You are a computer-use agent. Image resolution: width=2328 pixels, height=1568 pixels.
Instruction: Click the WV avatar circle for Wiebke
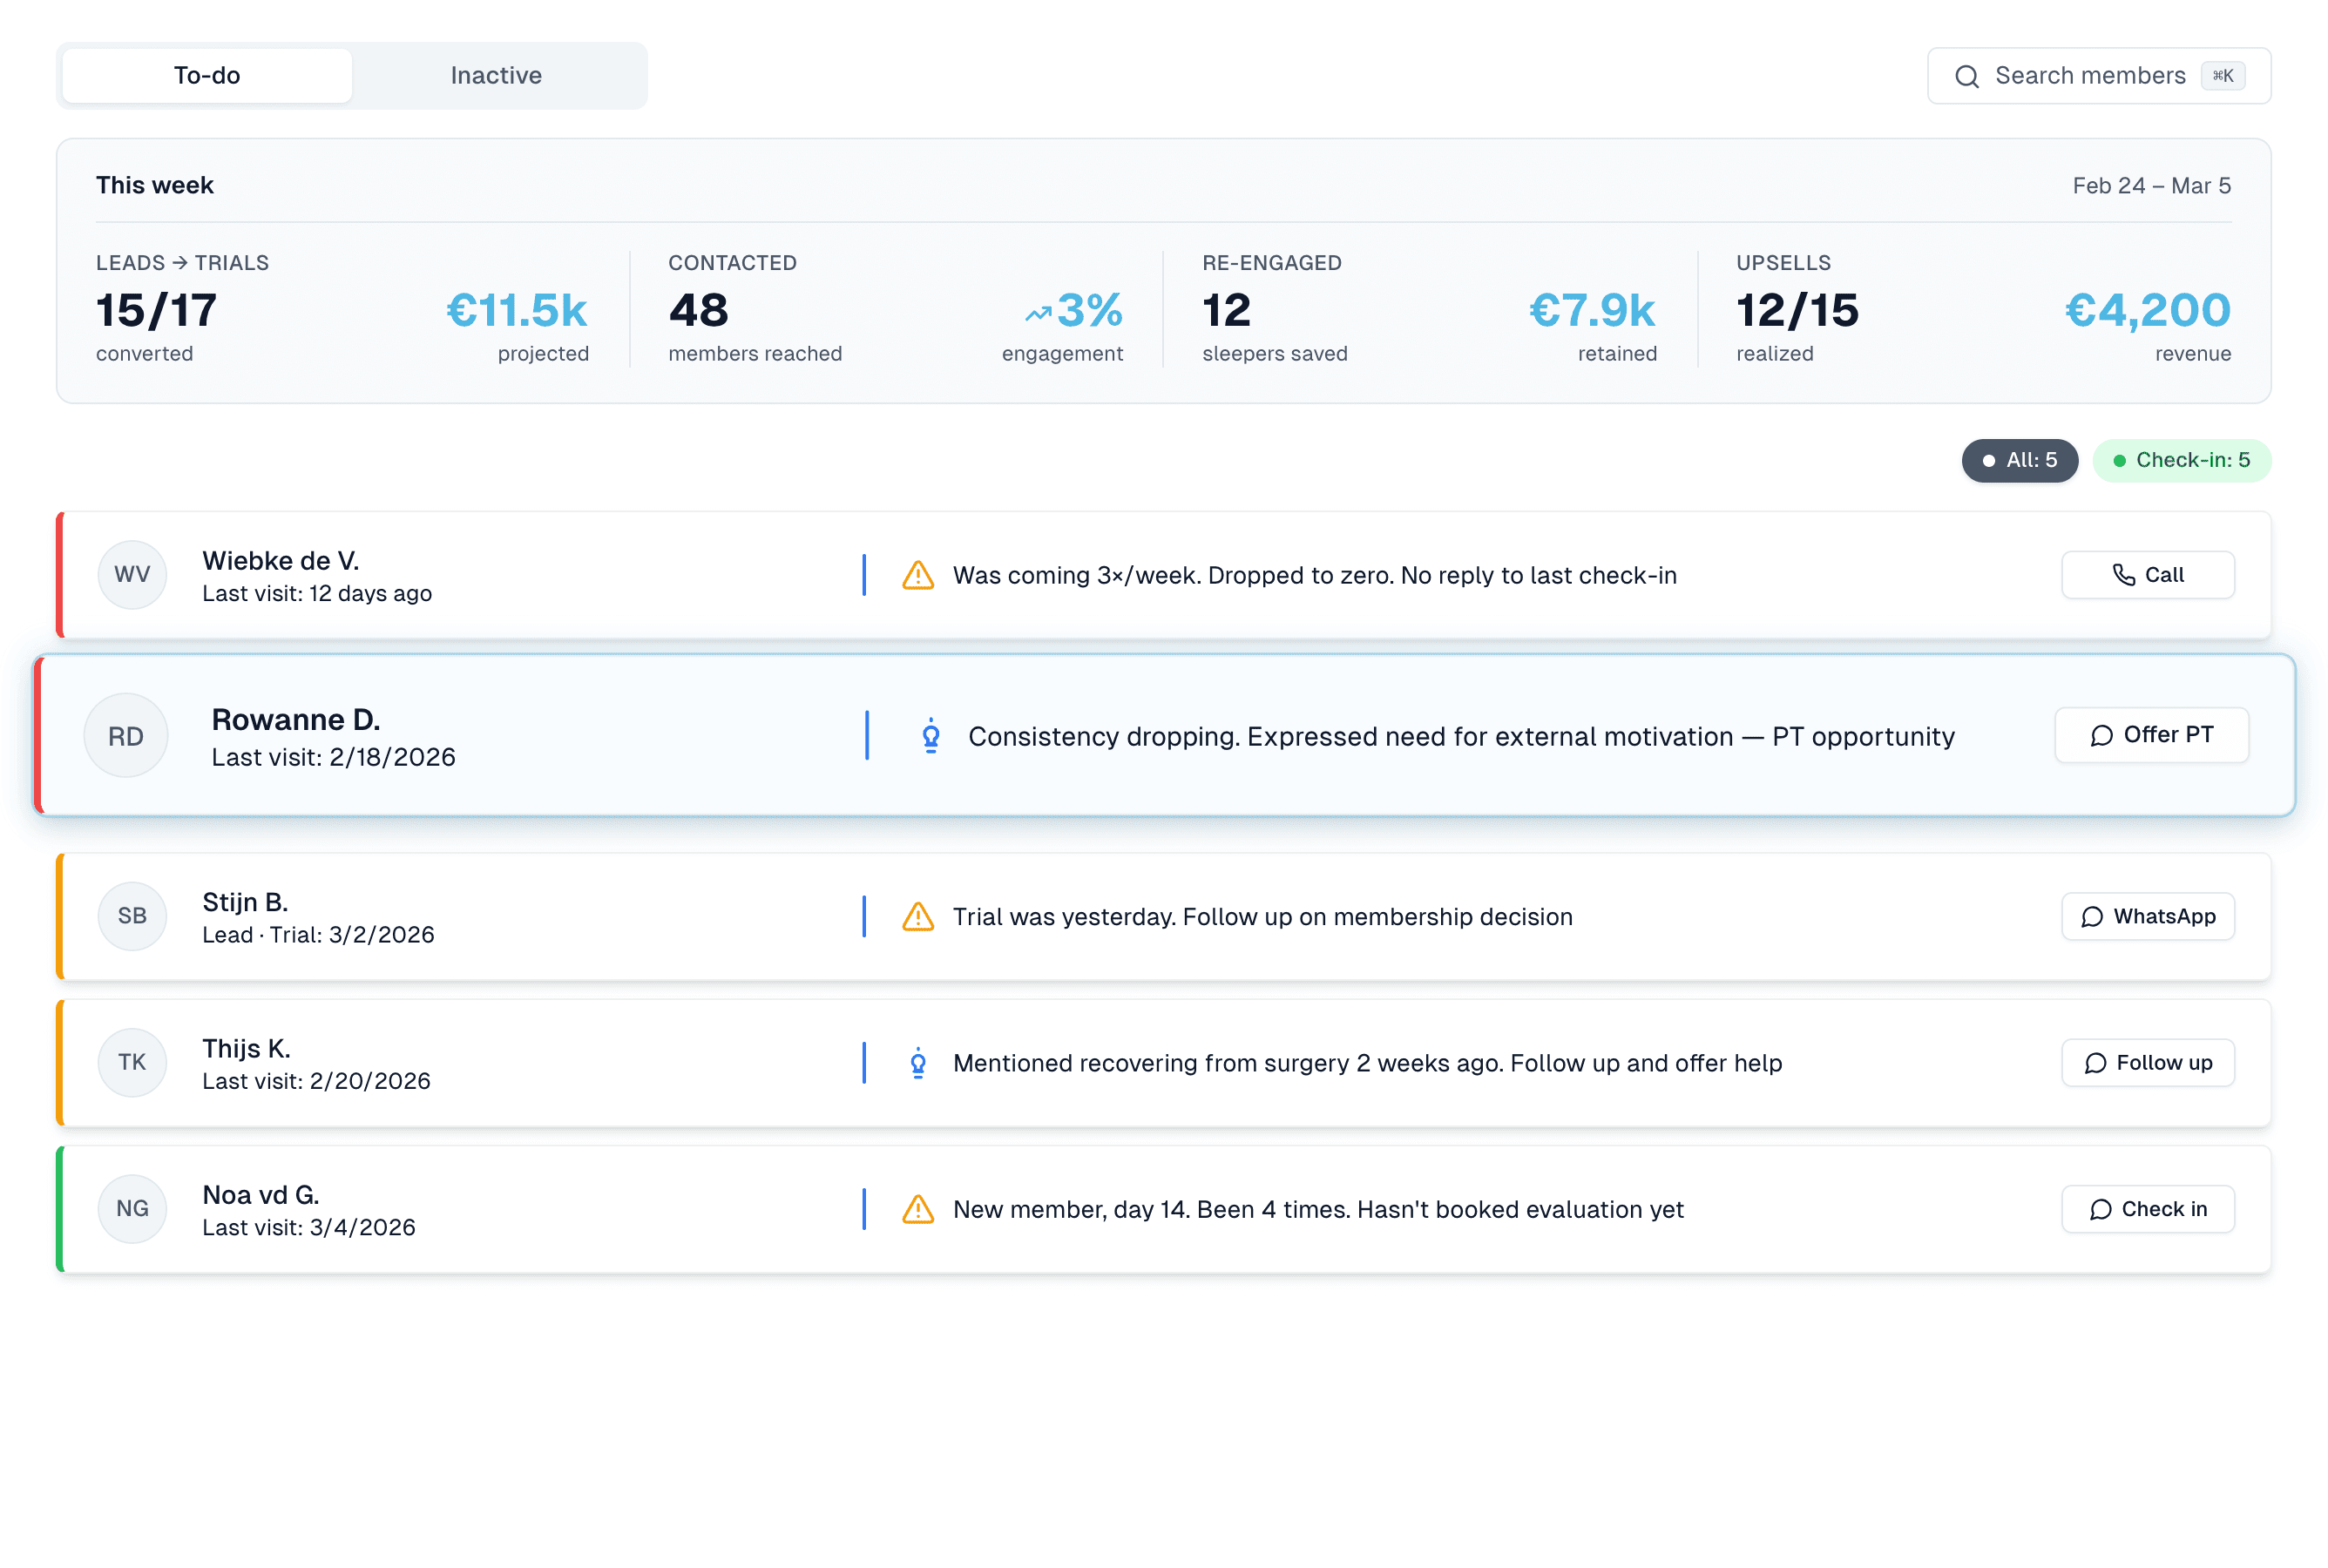pos(132,575)
